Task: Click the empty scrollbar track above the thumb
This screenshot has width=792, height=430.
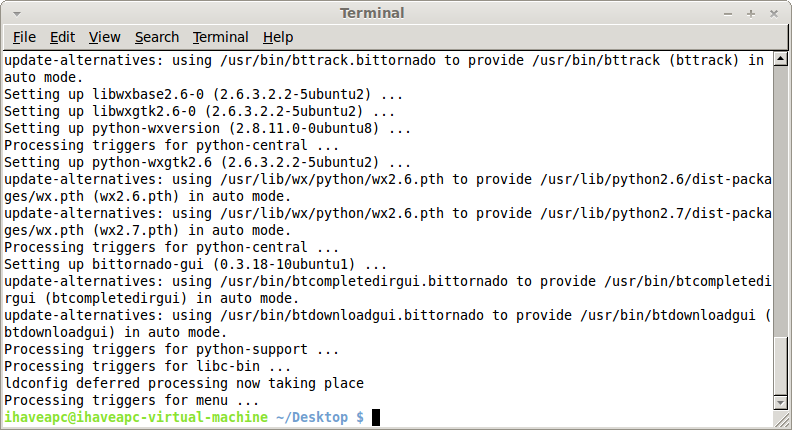Action: point(780,201)
